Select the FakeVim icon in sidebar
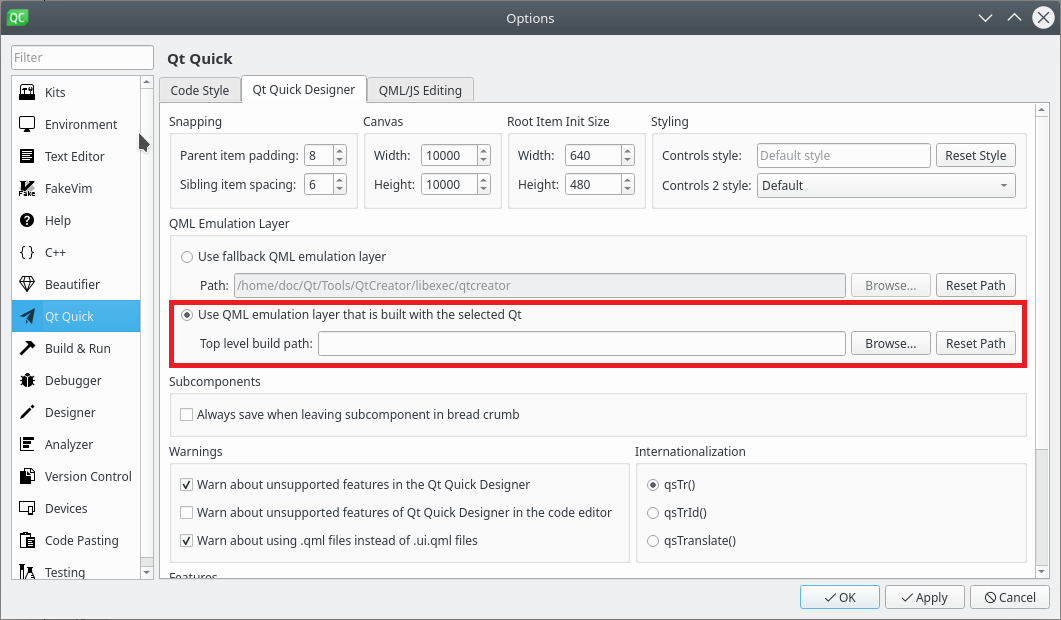 click(x=27, y=188)
